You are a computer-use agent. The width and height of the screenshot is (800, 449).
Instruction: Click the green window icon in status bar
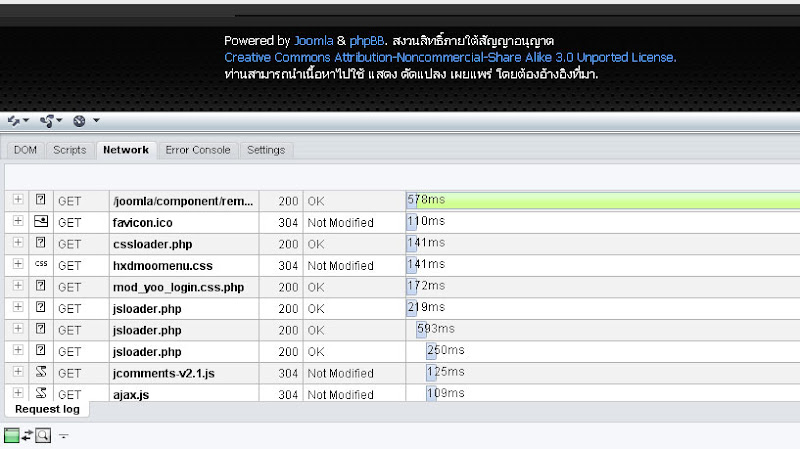point(11,436)
